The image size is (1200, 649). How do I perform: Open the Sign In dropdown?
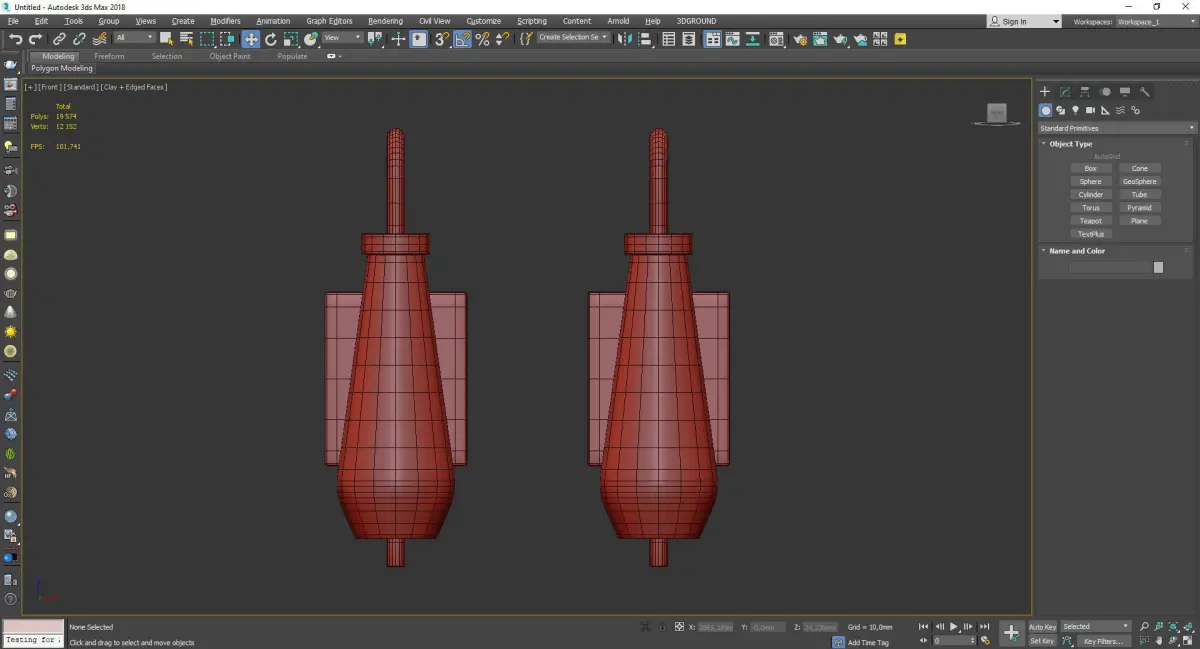1024,21
